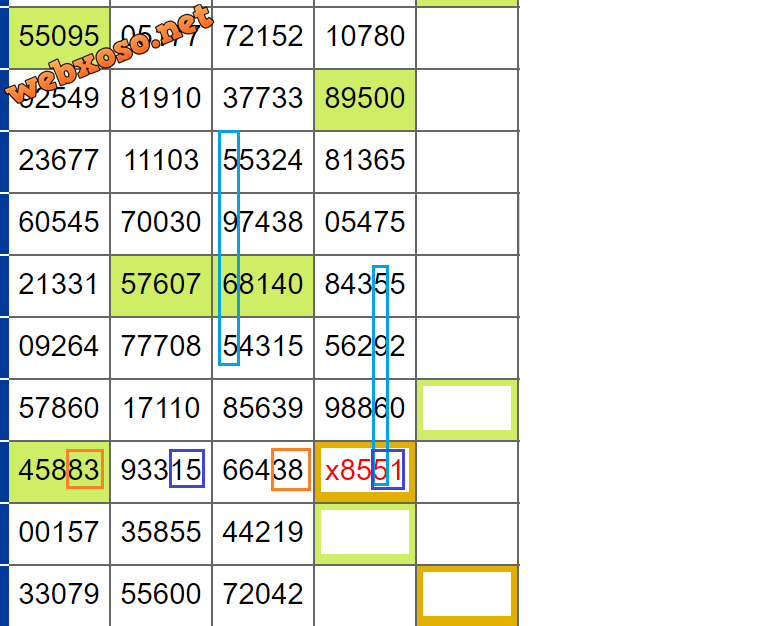Click cell 44219

pos(263,534)
